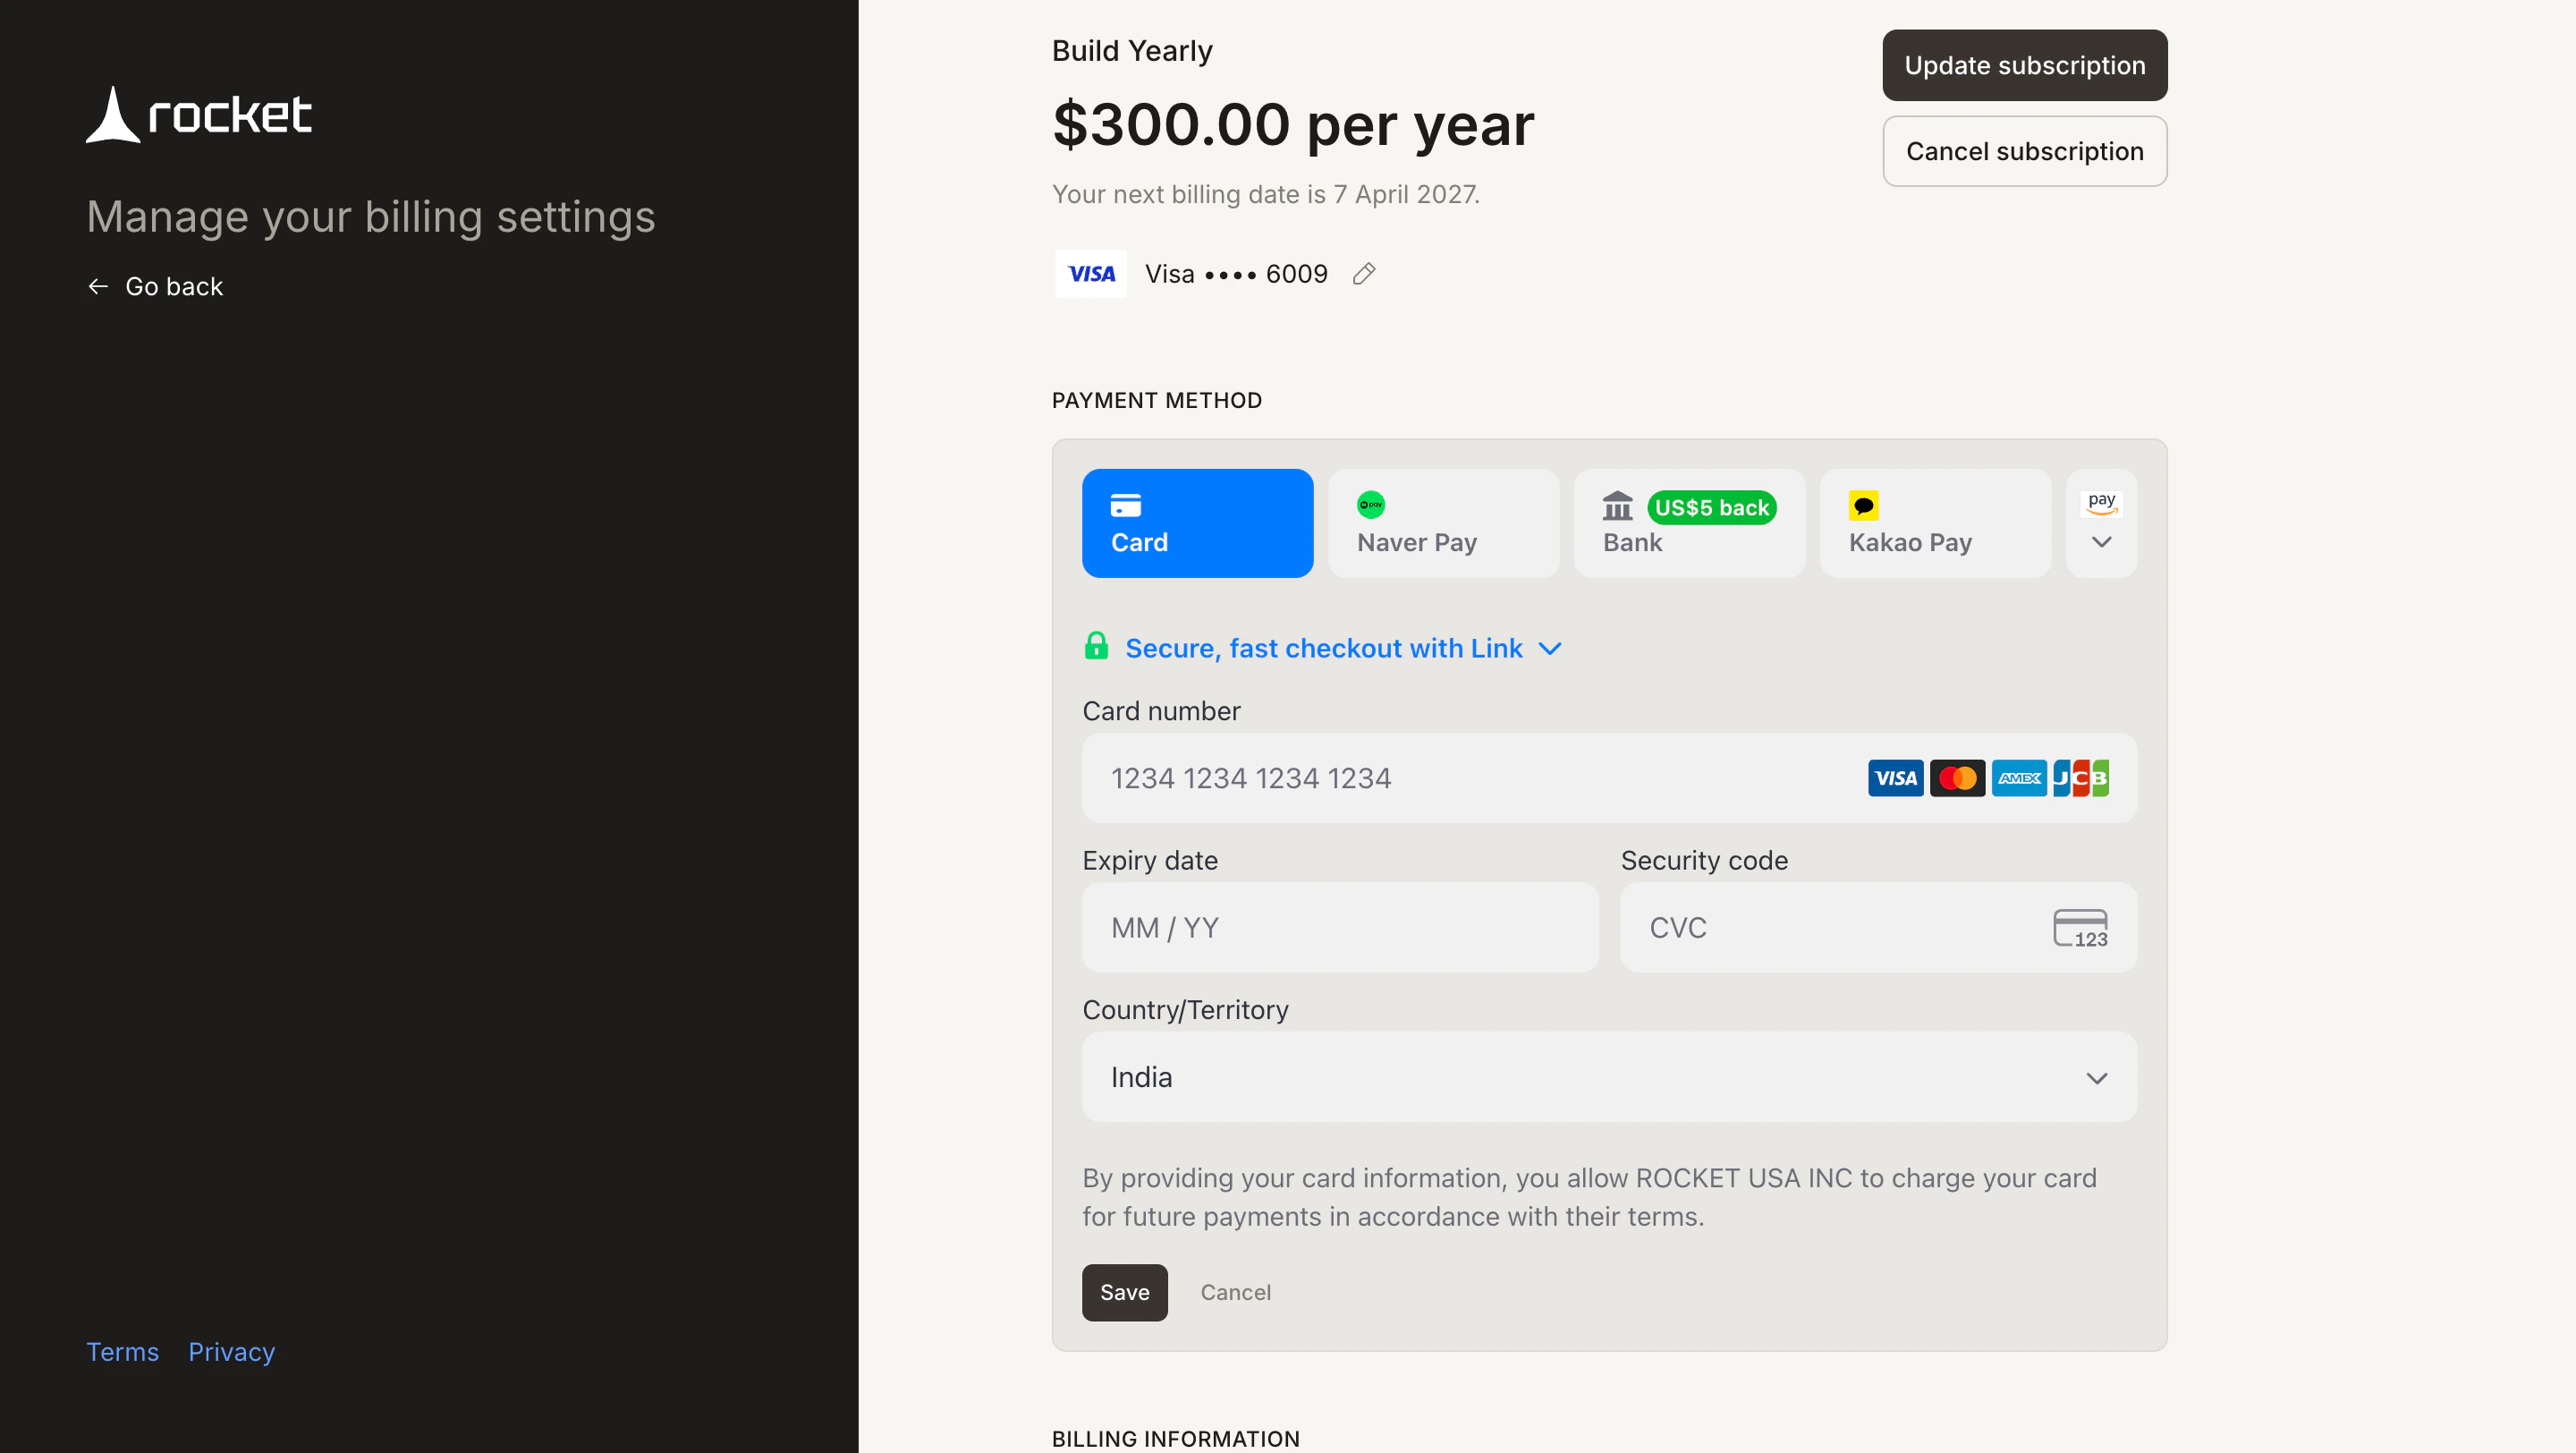
Task: Click the pencil icon to edit Visa card
Action: tap(1363, 273)
